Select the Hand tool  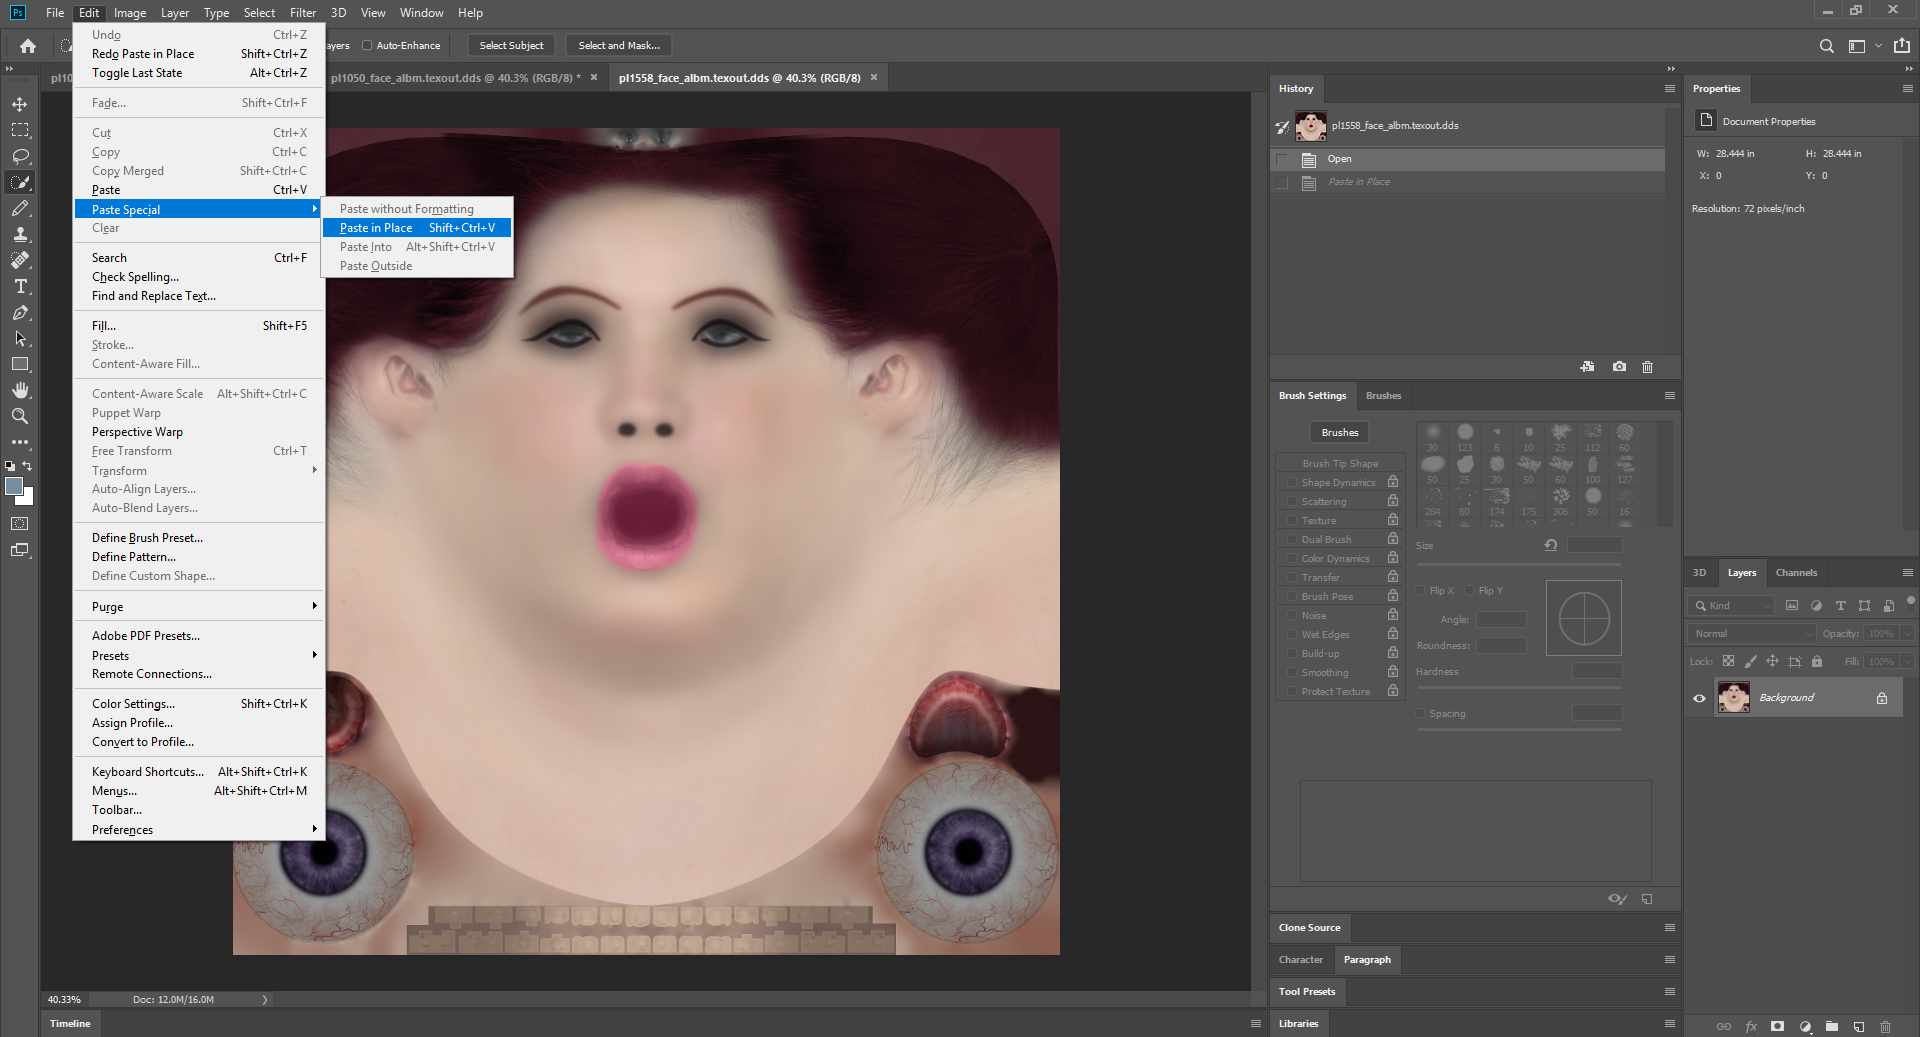(20, 390)
